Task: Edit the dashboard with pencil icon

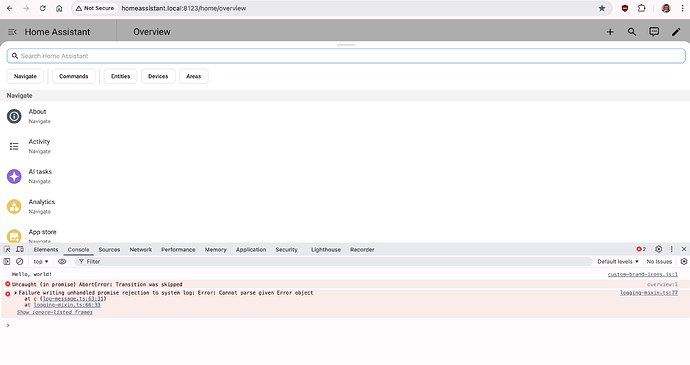Action: (676, 32)
